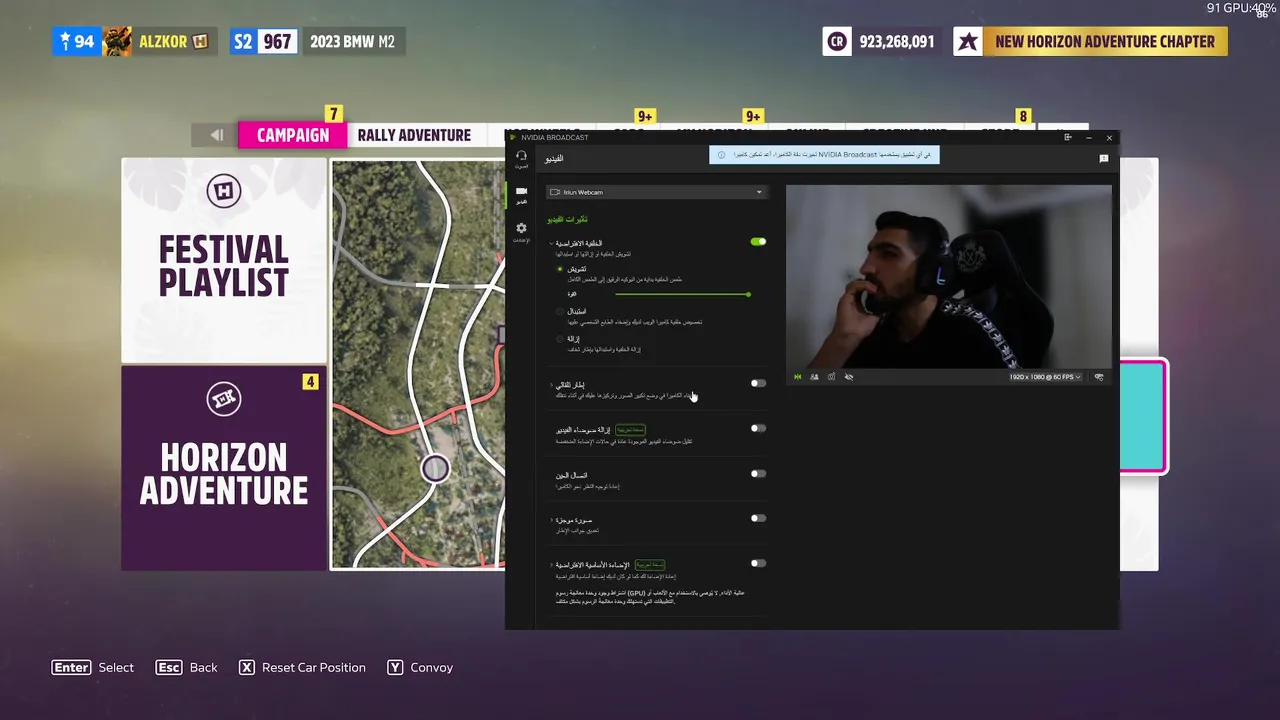This screenshot has height=720, width=1280.
Task: Switch to the Rally Adventure tab
Action: pos(414,135)
